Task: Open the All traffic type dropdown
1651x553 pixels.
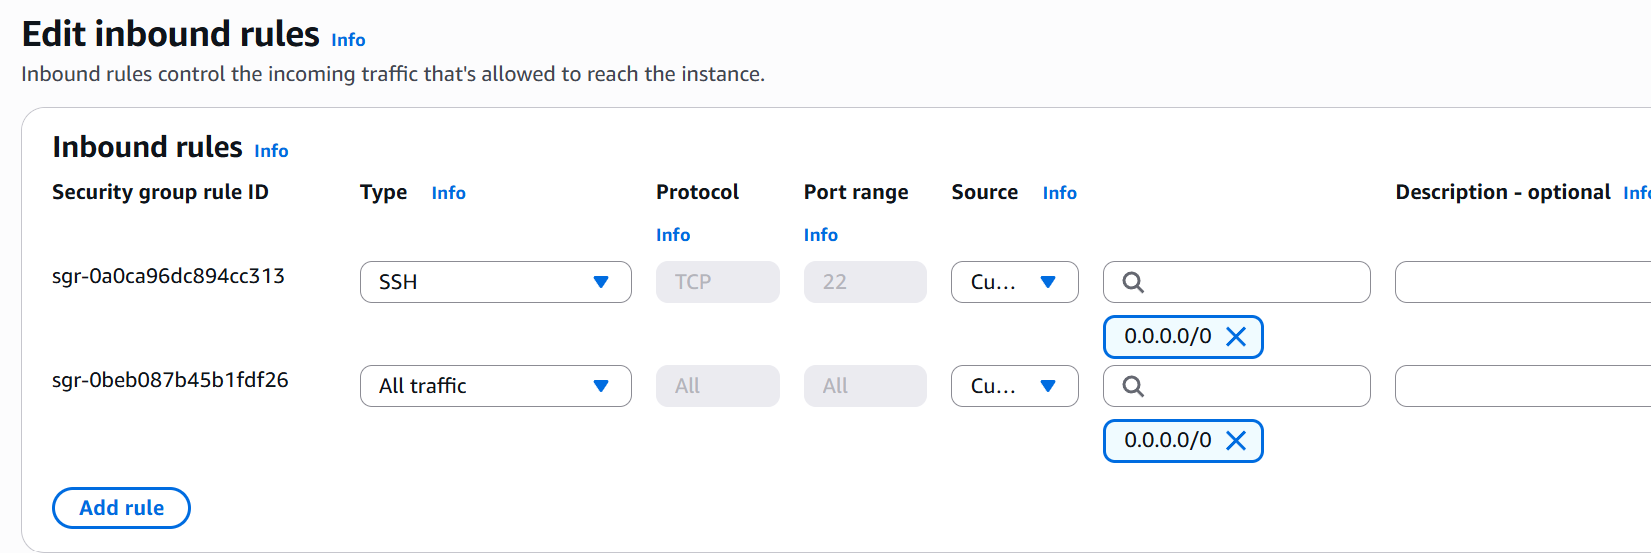Action: 495,386
